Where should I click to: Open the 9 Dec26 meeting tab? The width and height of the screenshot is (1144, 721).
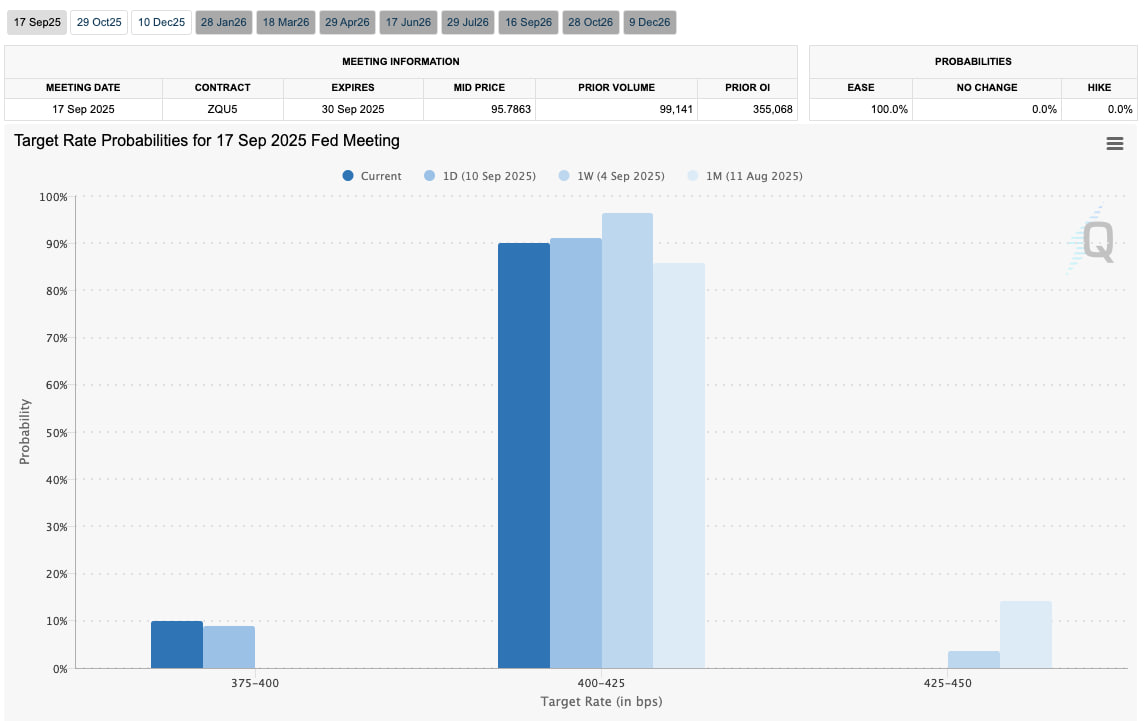(650, 22)
